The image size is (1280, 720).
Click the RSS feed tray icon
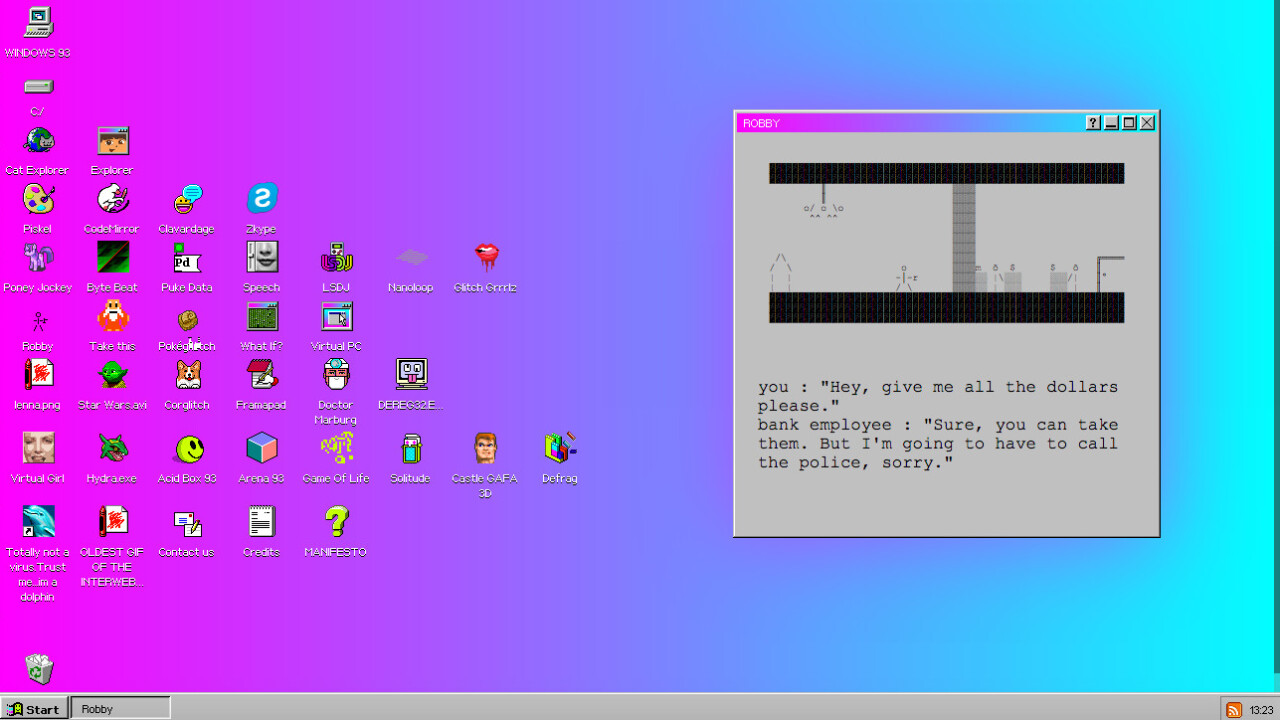1234,710
